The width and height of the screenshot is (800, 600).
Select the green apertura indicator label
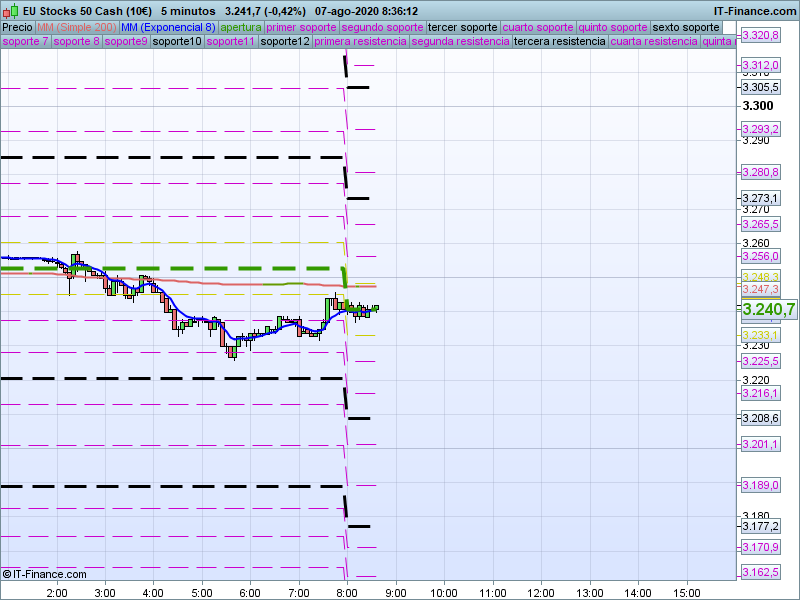241,27
